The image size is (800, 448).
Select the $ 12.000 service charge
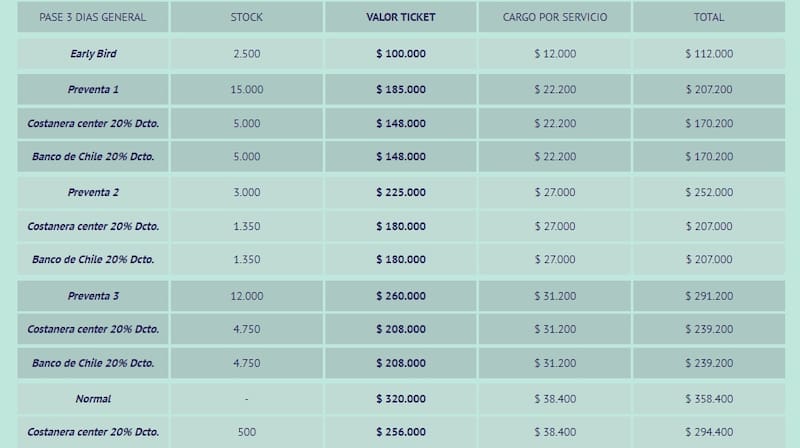tap(555, 54)
